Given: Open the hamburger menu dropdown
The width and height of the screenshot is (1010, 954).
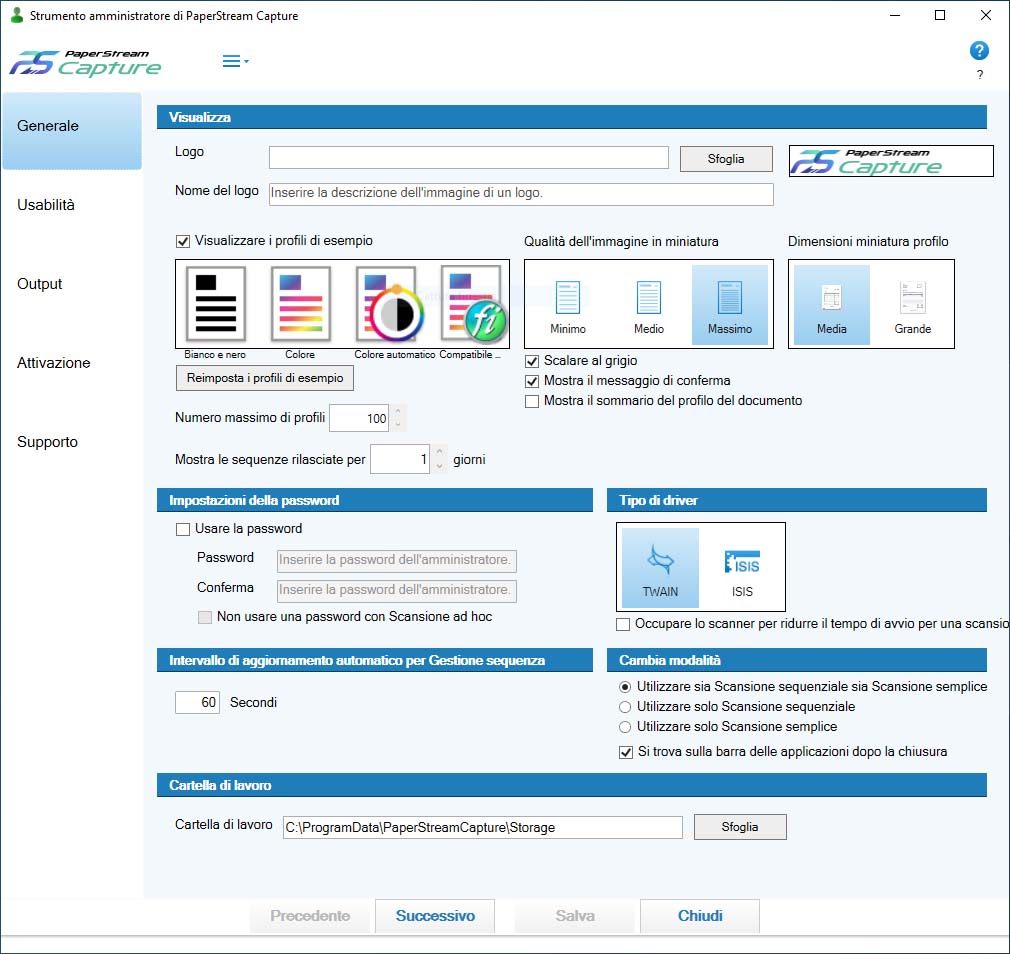Looking at the screenshot, I should 235,62.
